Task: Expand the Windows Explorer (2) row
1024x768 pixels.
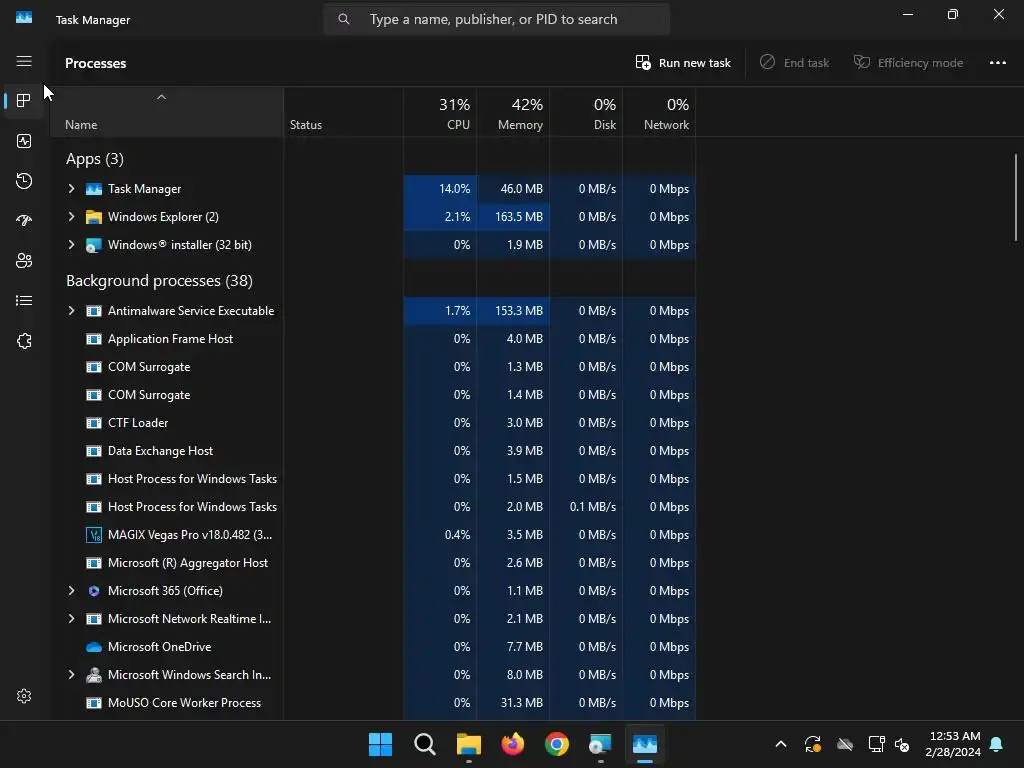Action: tap(71, 217)
